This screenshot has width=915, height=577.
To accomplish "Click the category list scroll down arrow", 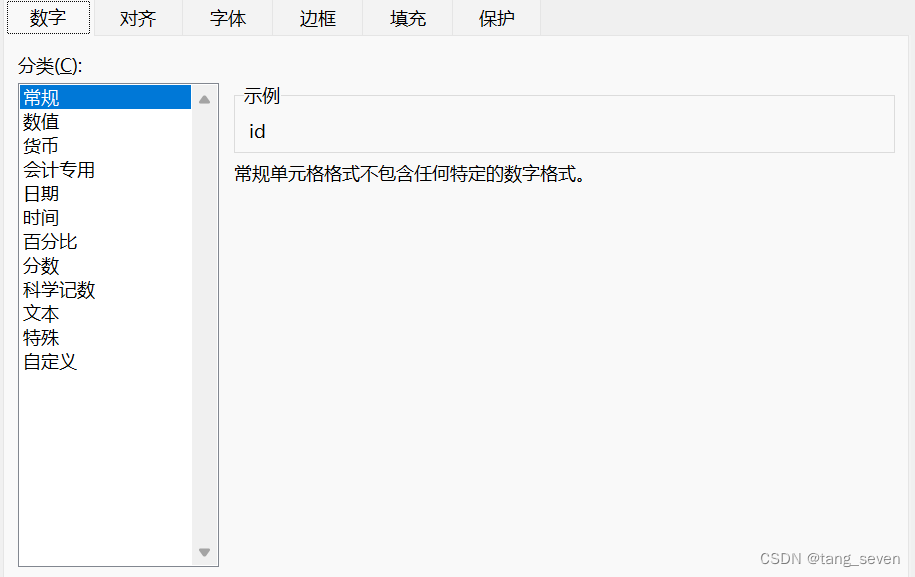I will click(x=204, y=552).
